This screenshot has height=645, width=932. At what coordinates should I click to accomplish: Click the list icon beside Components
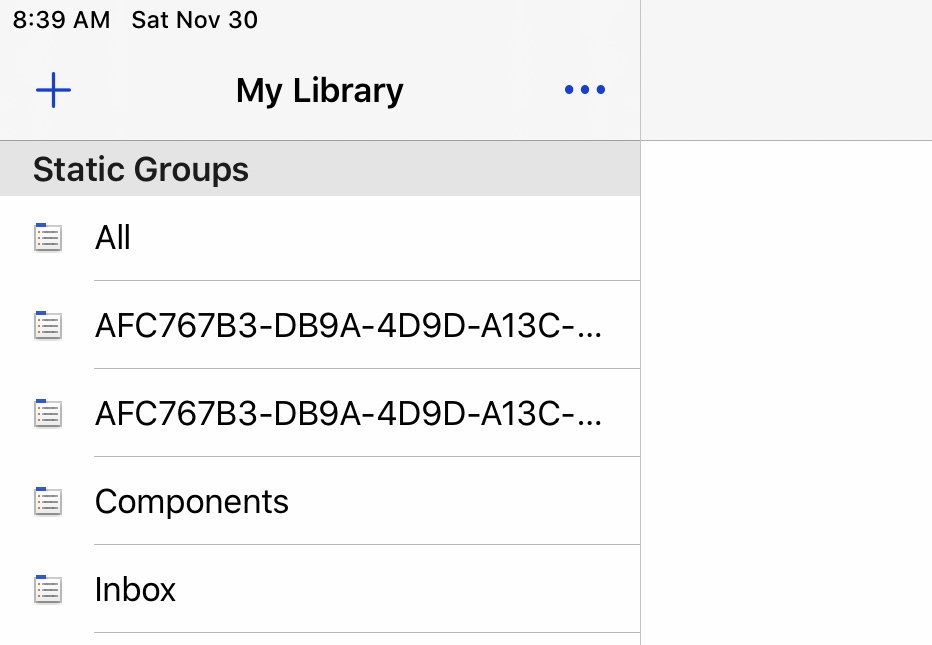[48, 502]
